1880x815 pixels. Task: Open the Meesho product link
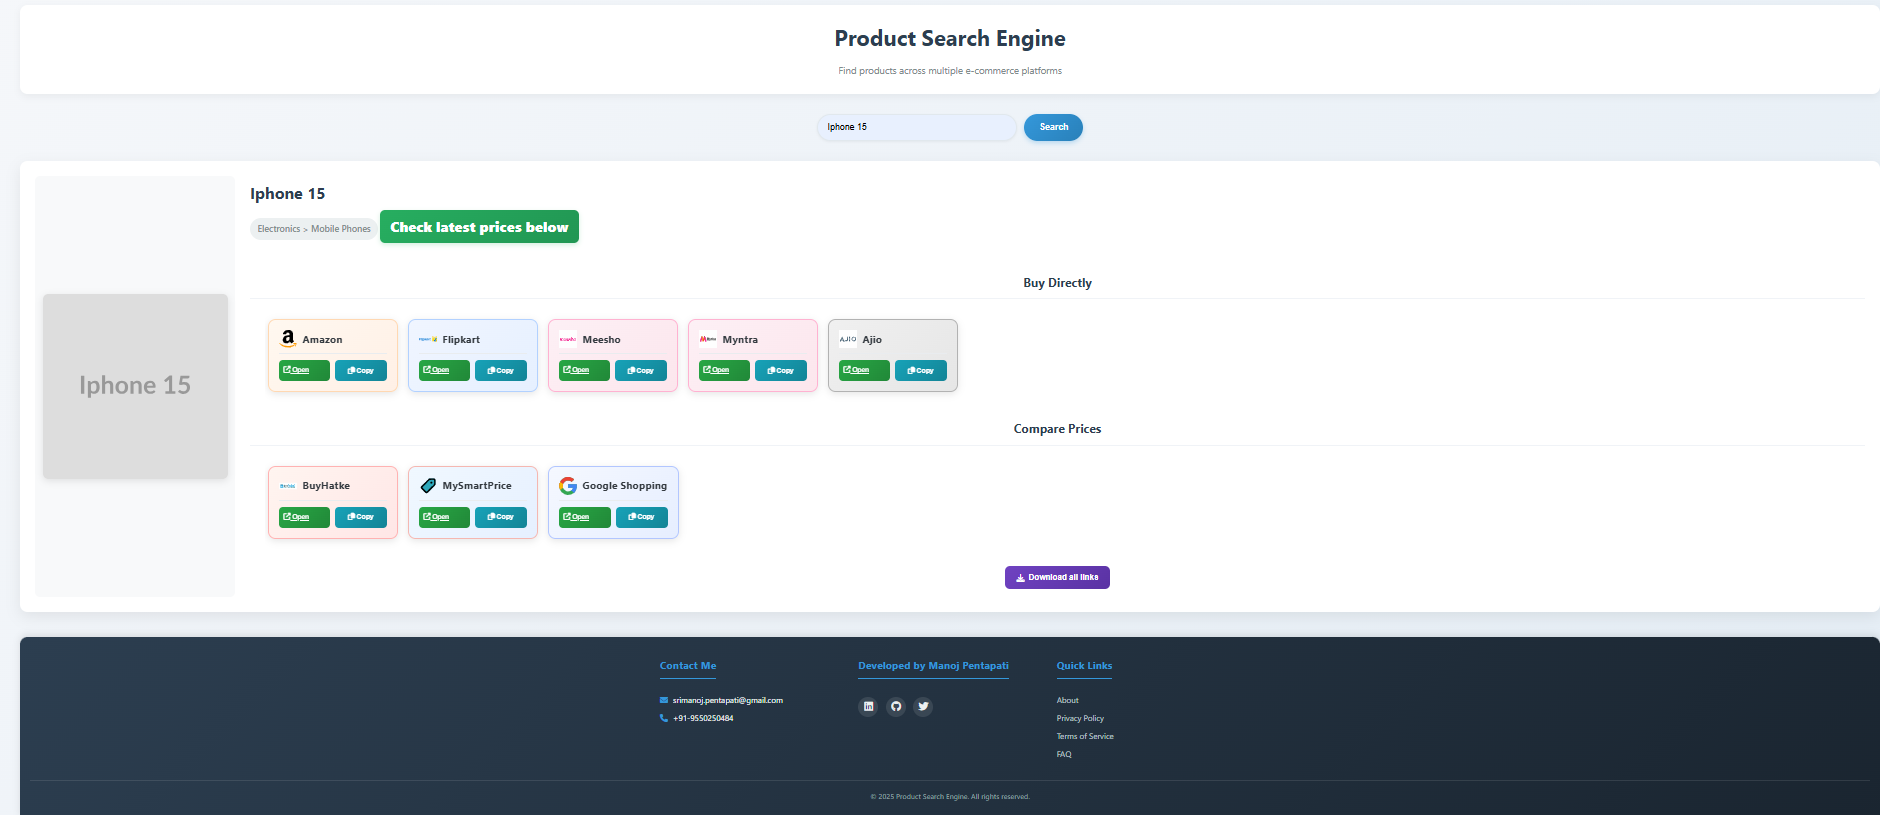[584, 370]
